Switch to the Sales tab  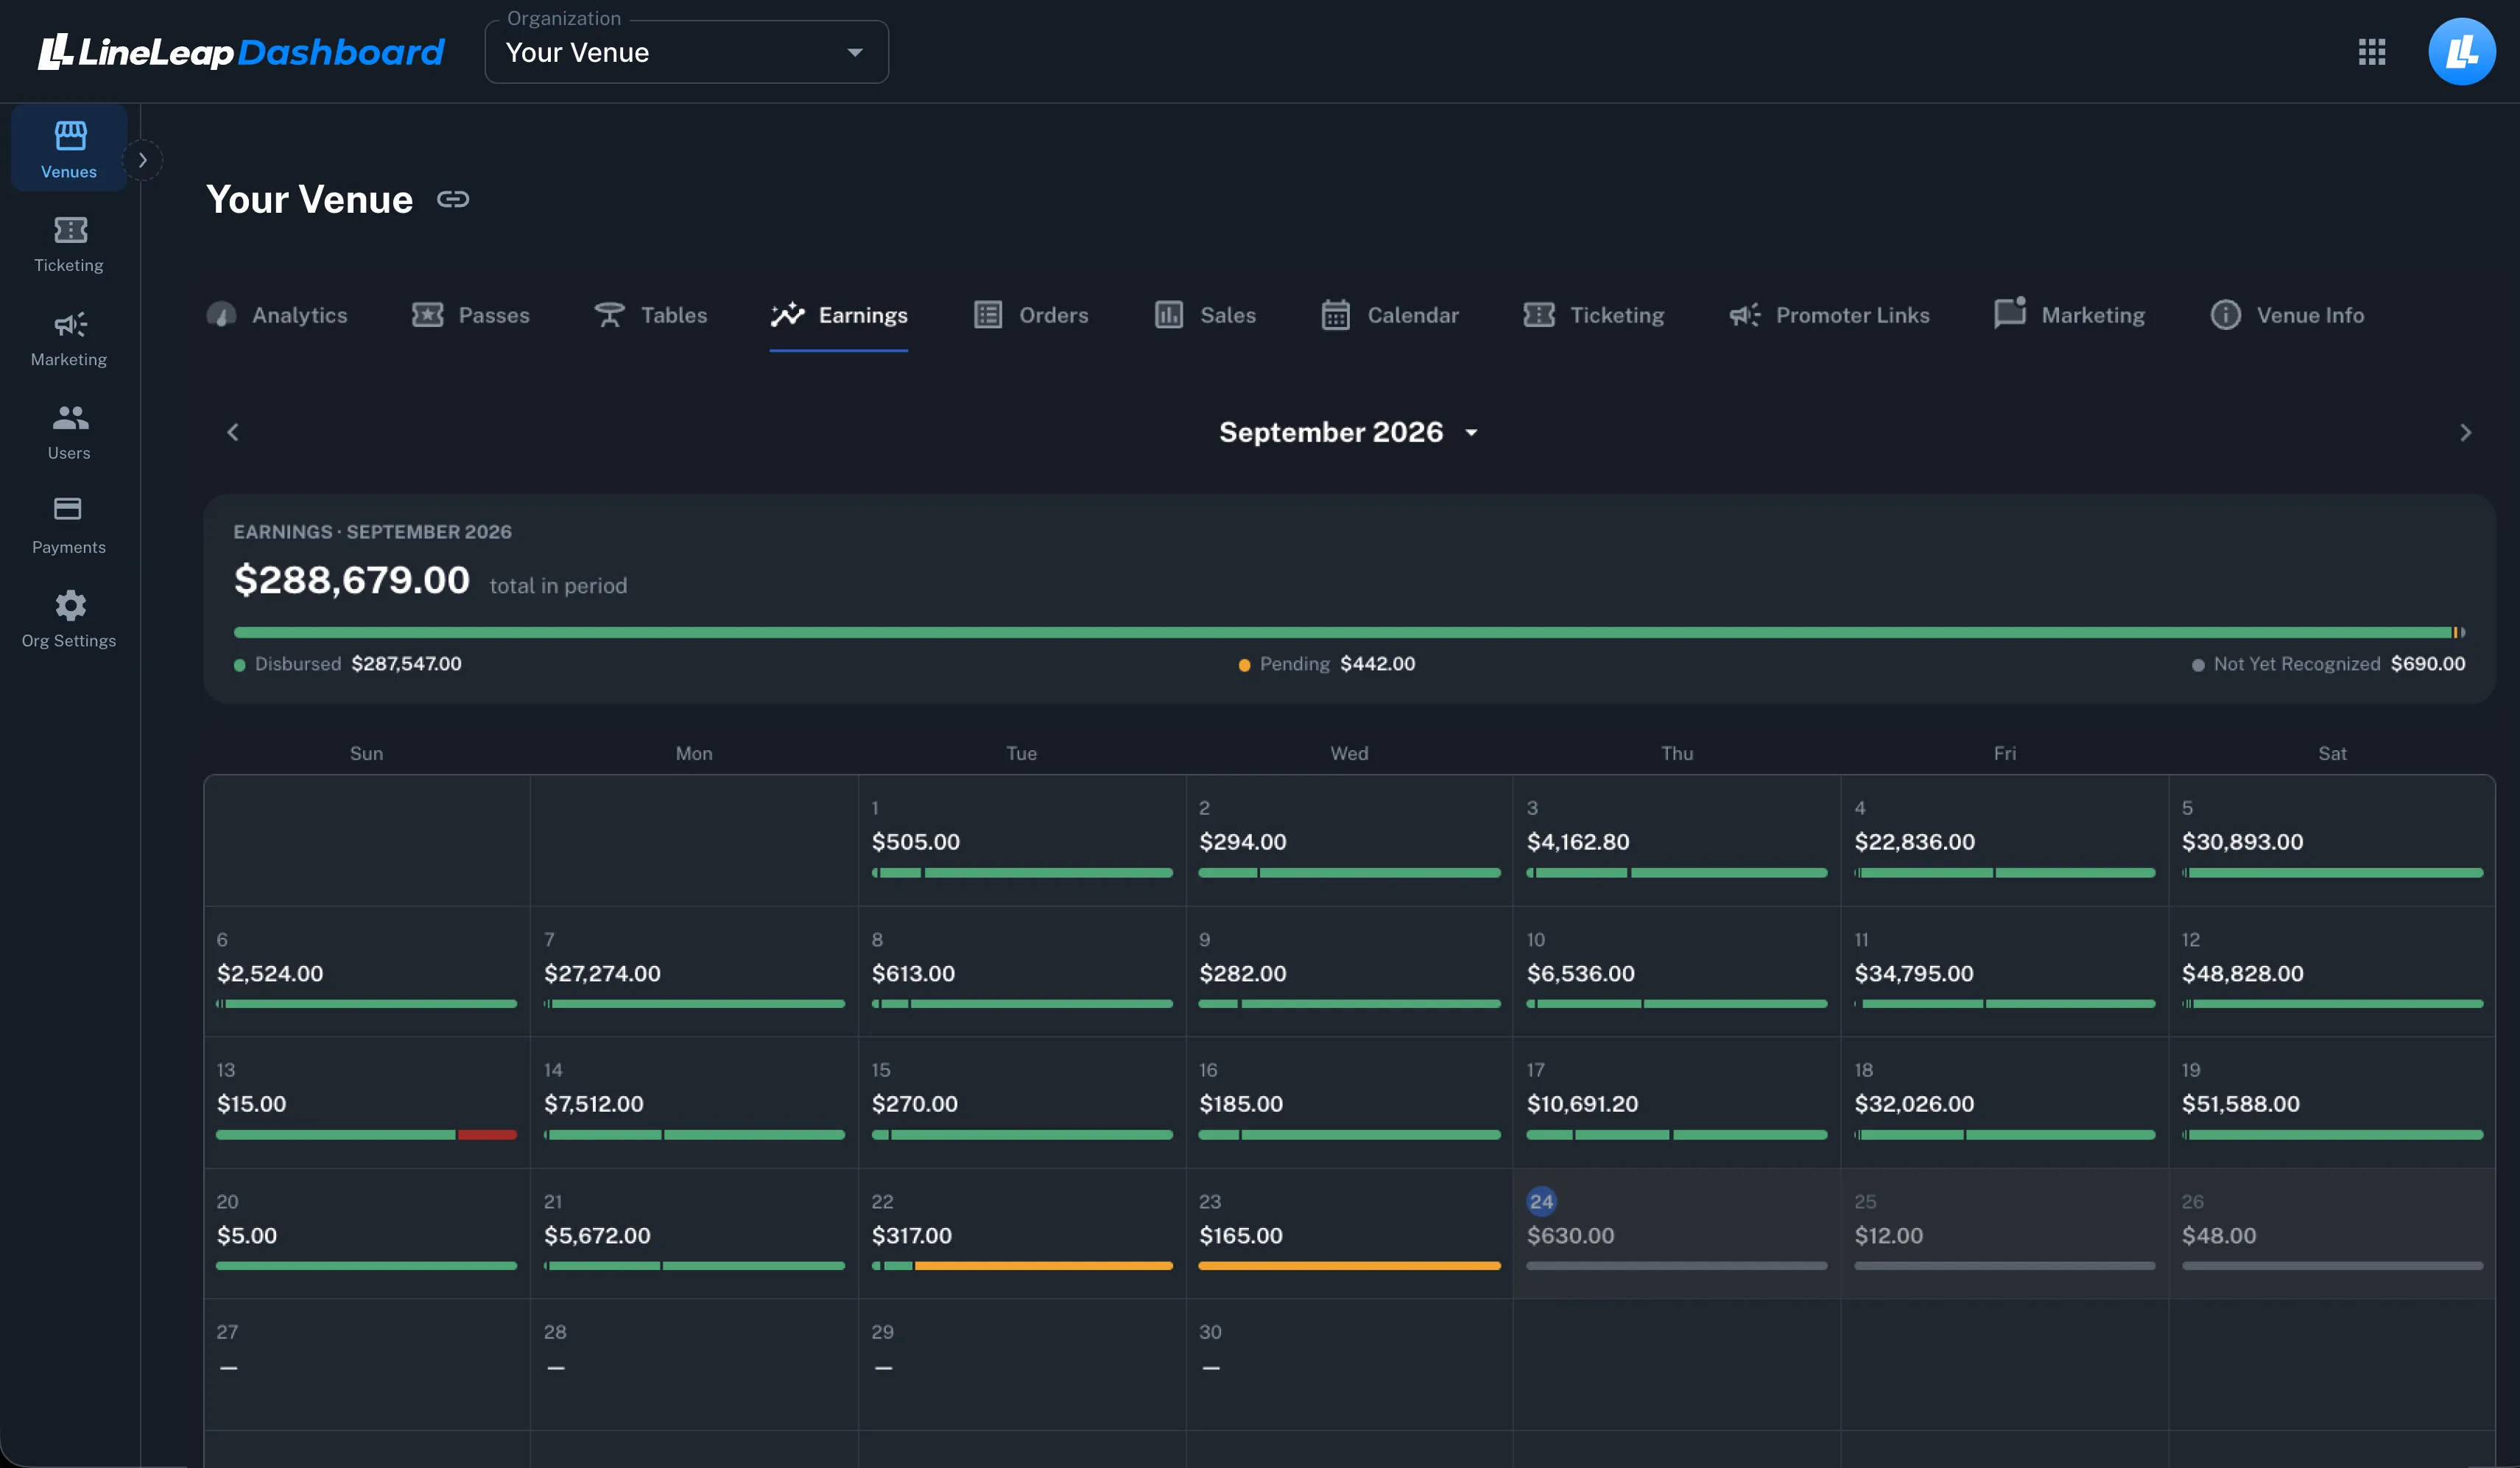point(1205,315)
